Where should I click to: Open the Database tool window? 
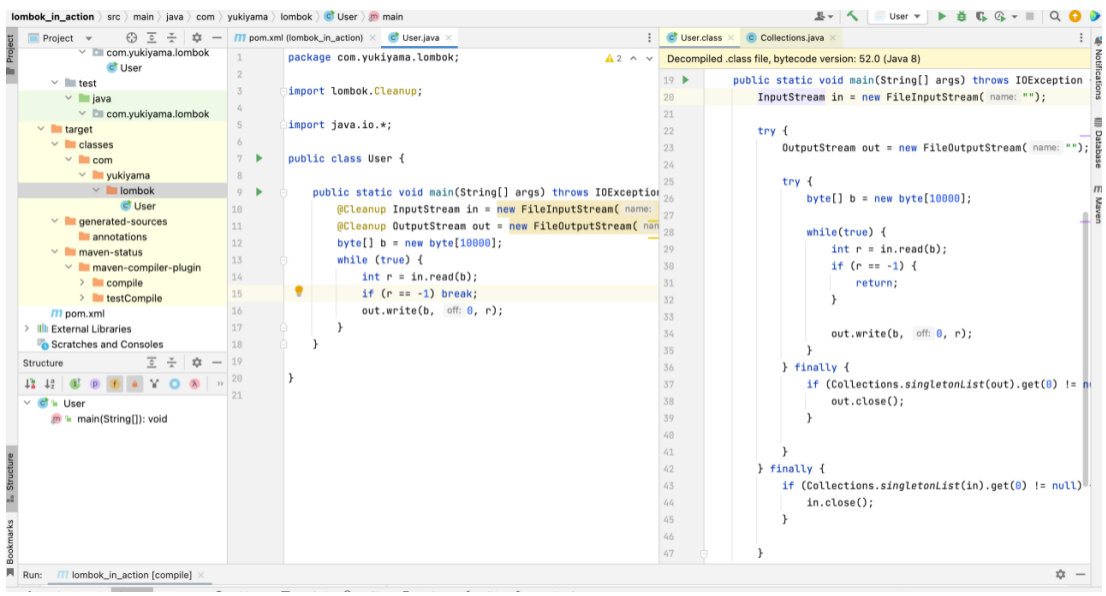[x=1098, y=144]
